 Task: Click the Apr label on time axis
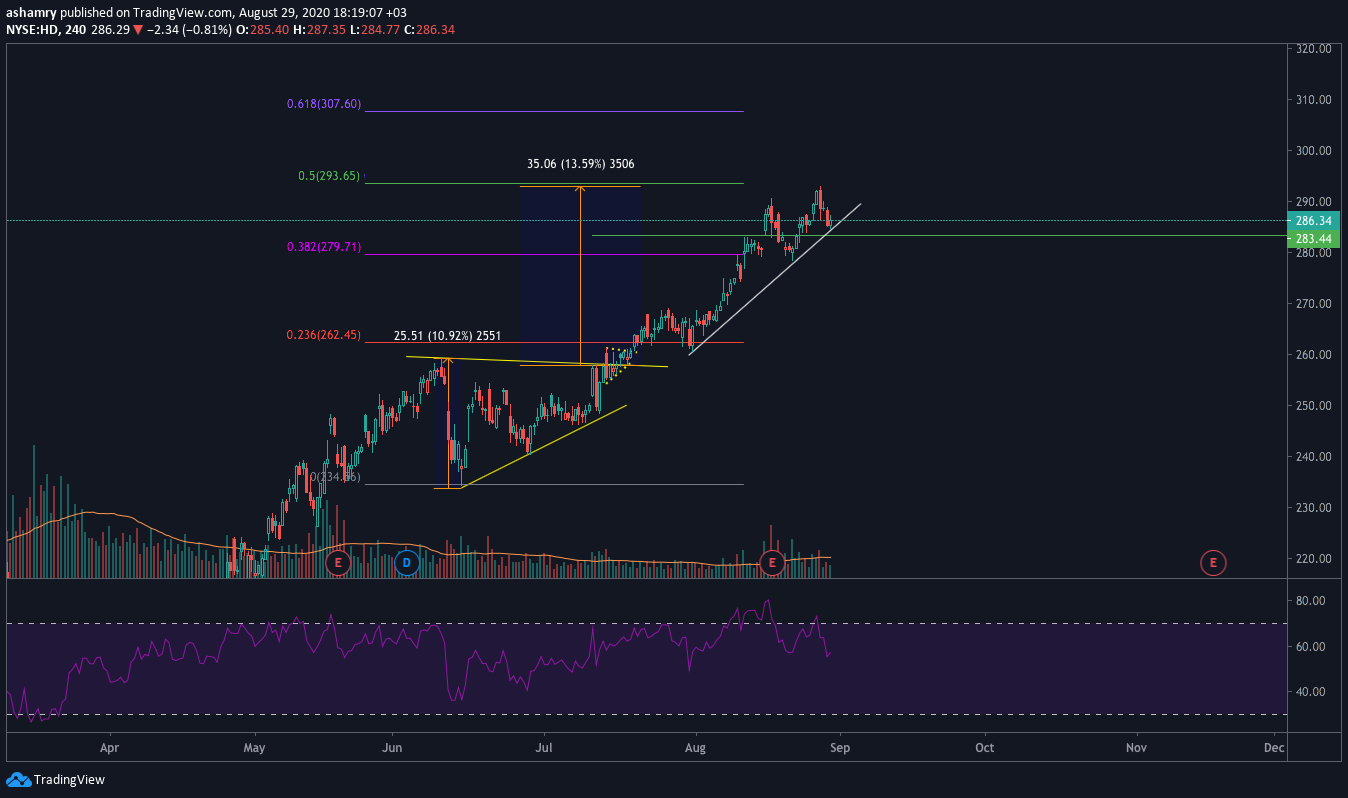point(110,747)
